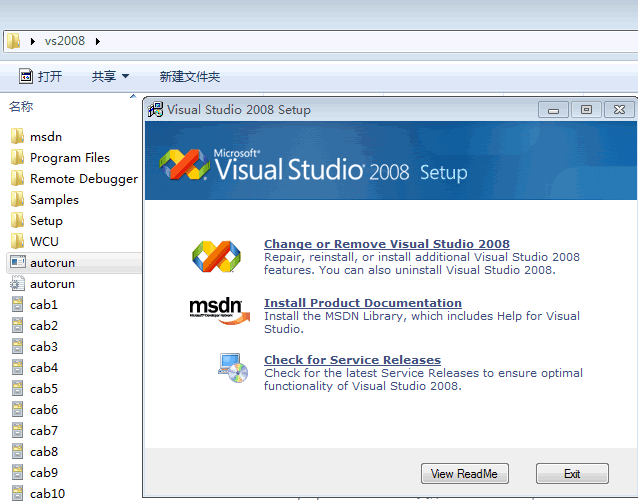638x503 pixels.
Task: Expand the arrow before vs2008 in address bar
Action: point(33,41)
